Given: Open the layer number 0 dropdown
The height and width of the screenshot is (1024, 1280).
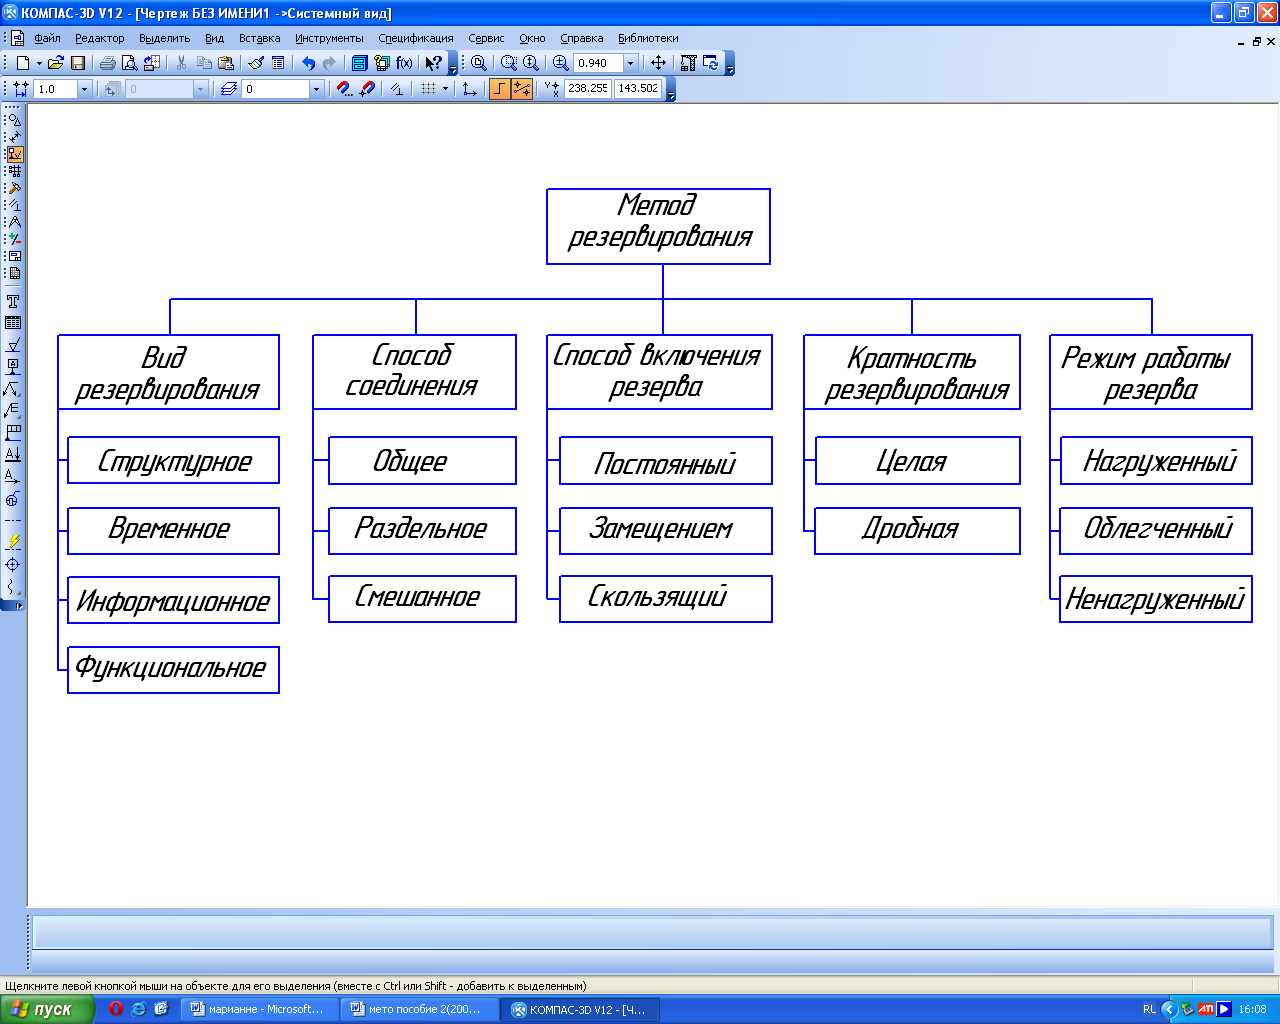Looking at the screenshot, I should (x=317, y=89).
